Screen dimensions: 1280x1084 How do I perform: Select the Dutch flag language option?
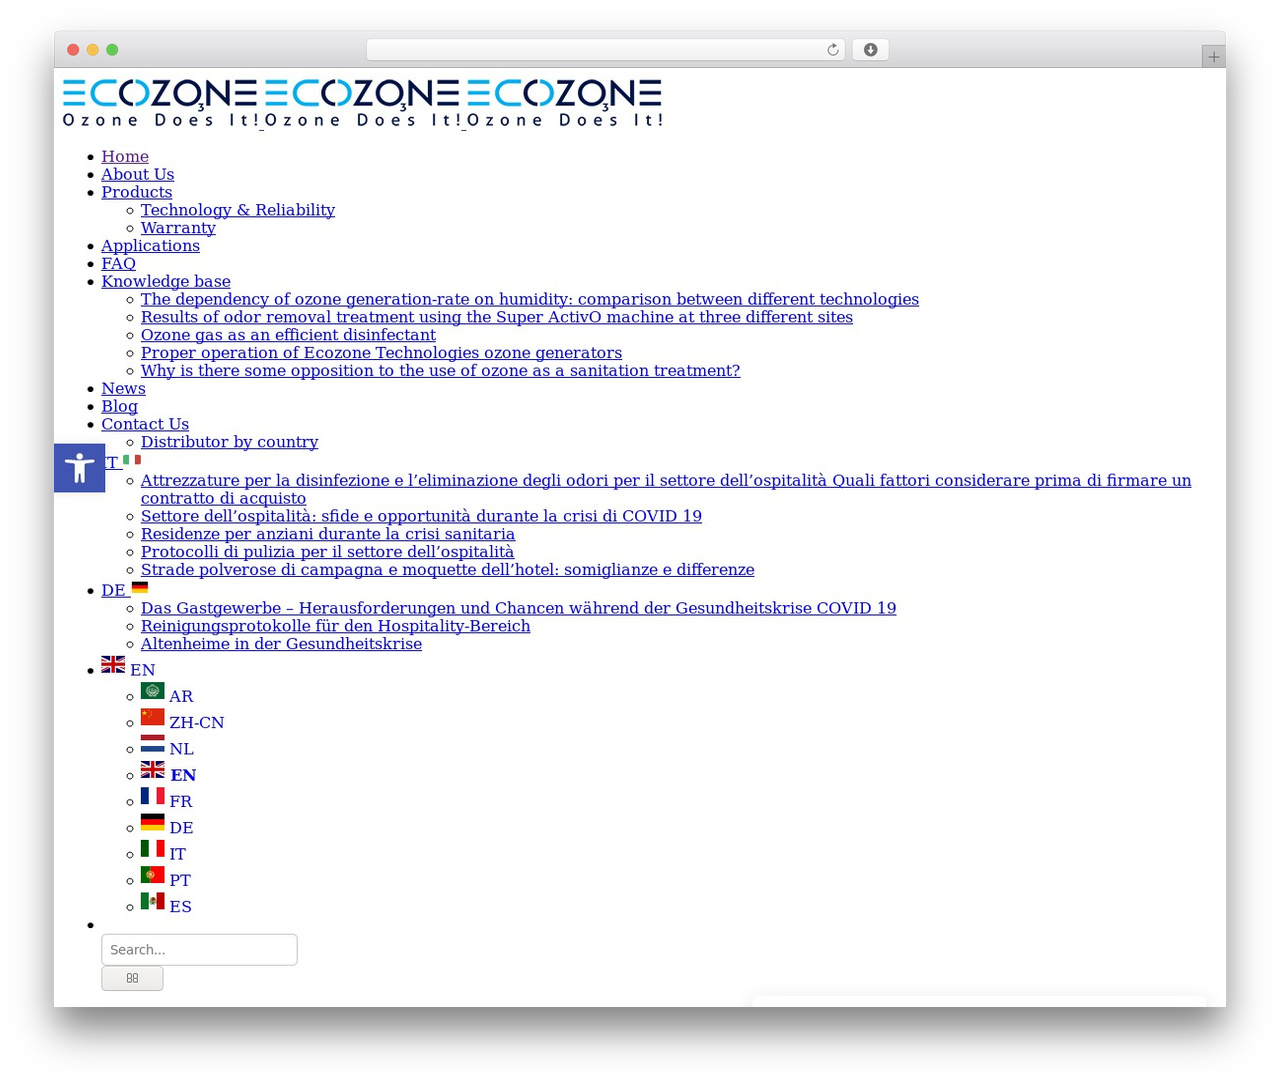[x=167, y=747]
